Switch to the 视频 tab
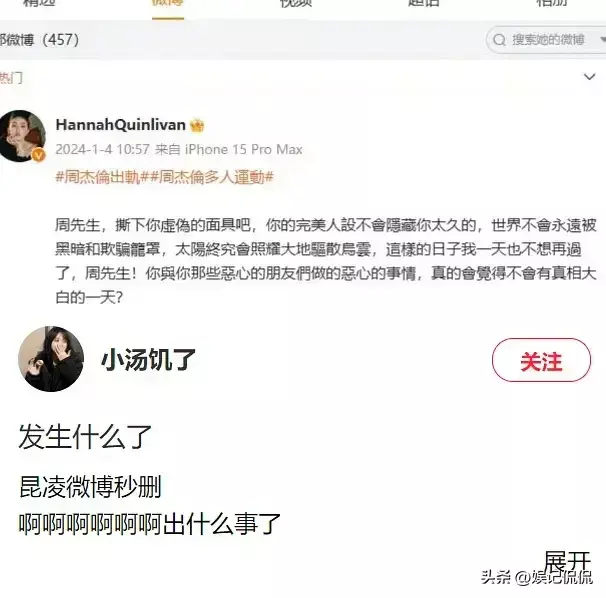Viewport: 606px width, 598px height. click(x=296, y=3)
